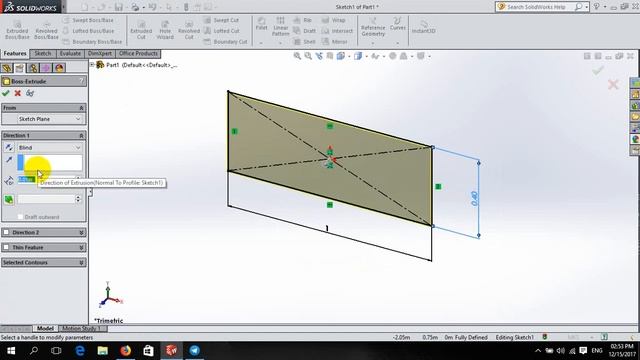Select Swept Cut command
This screenshot has width=640, height=360.
pos(221,20)
